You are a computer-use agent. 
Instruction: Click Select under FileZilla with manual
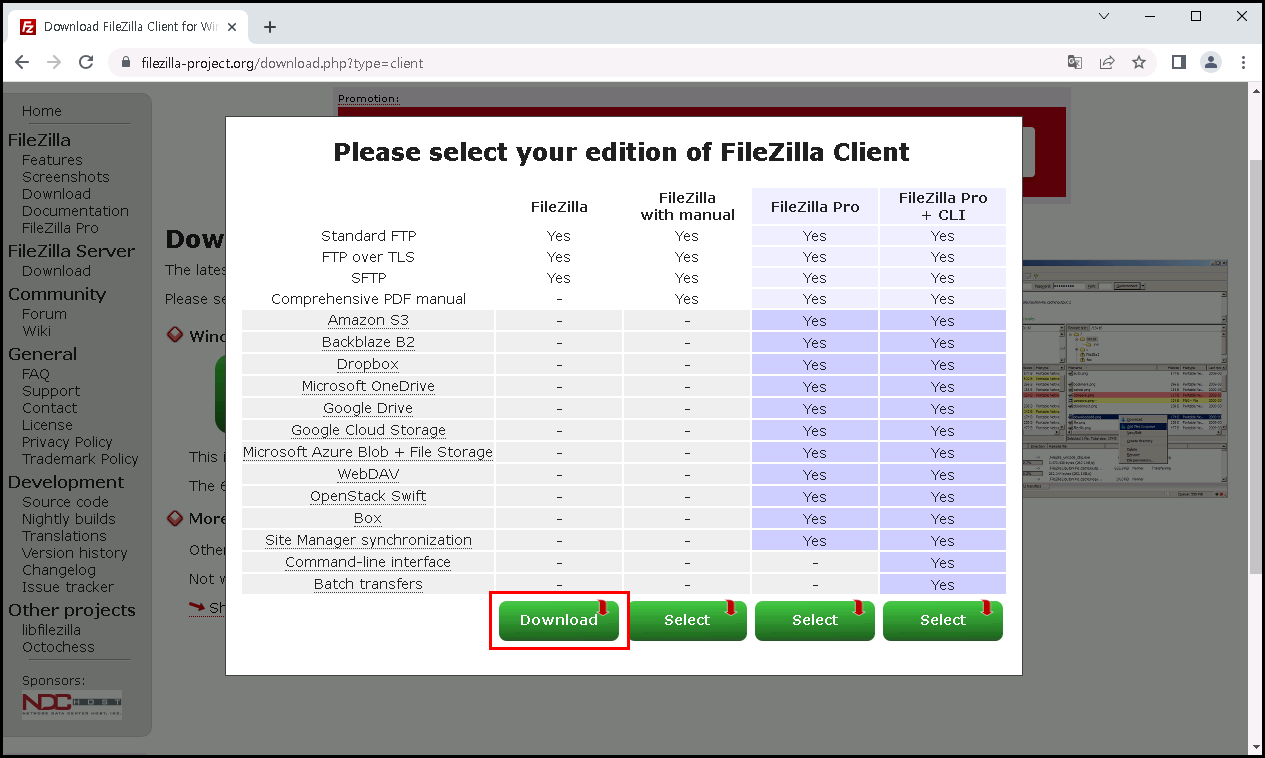coord(687,620)
